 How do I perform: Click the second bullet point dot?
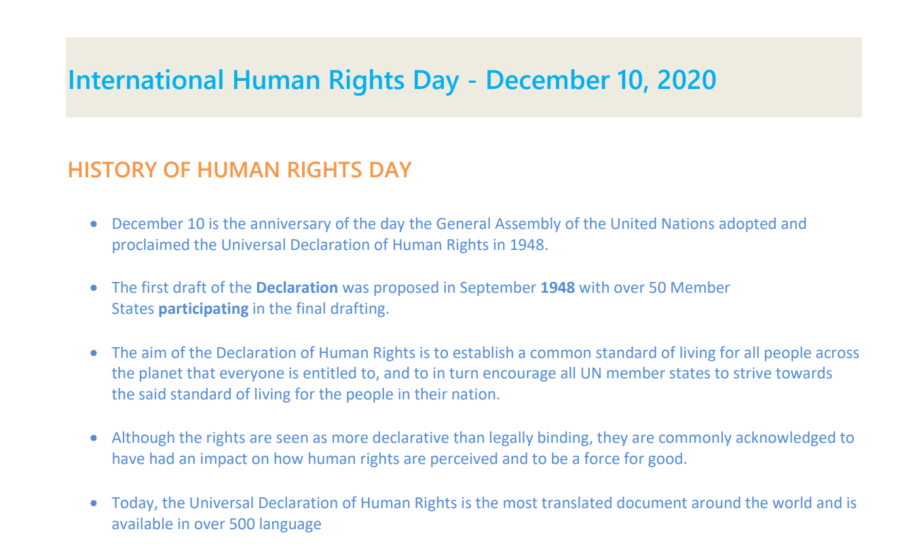[x=94, y=288]
